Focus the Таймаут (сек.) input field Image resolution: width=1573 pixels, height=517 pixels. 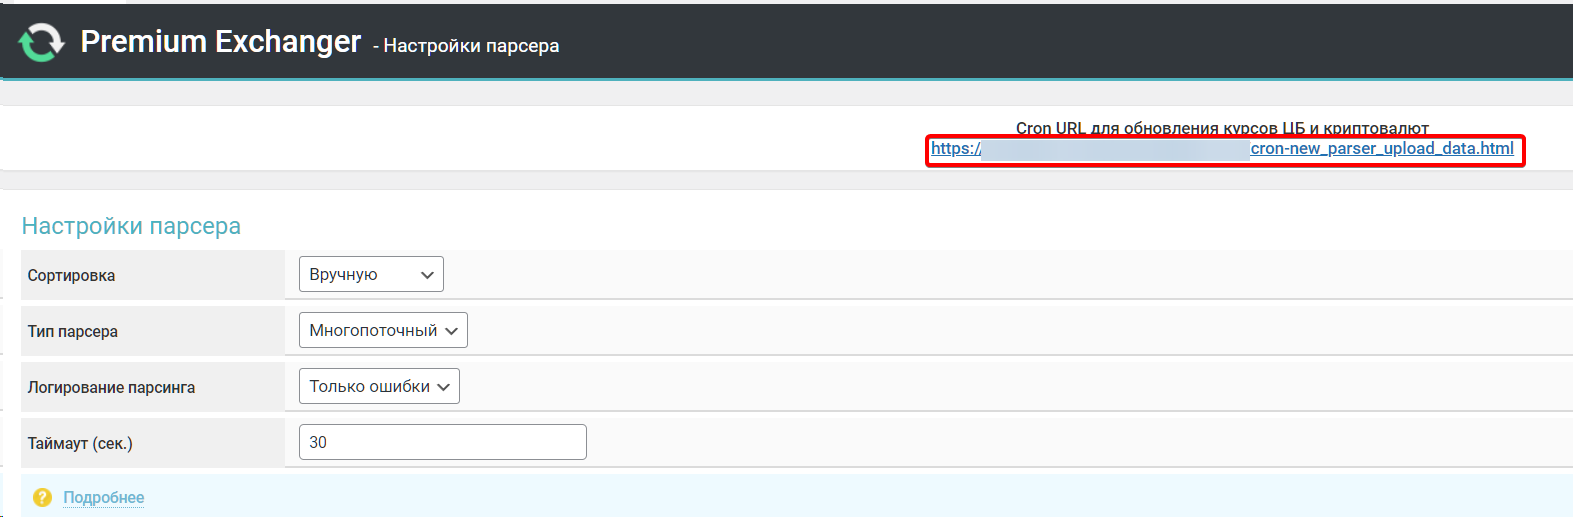[442, 442]
